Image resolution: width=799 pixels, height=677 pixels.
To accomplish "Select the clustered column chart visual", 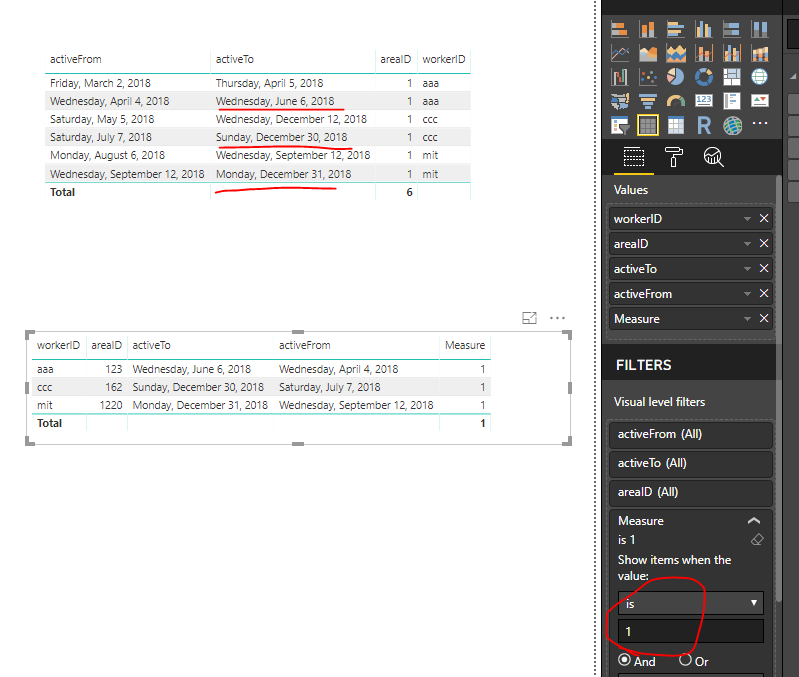I will click(704, 30).
